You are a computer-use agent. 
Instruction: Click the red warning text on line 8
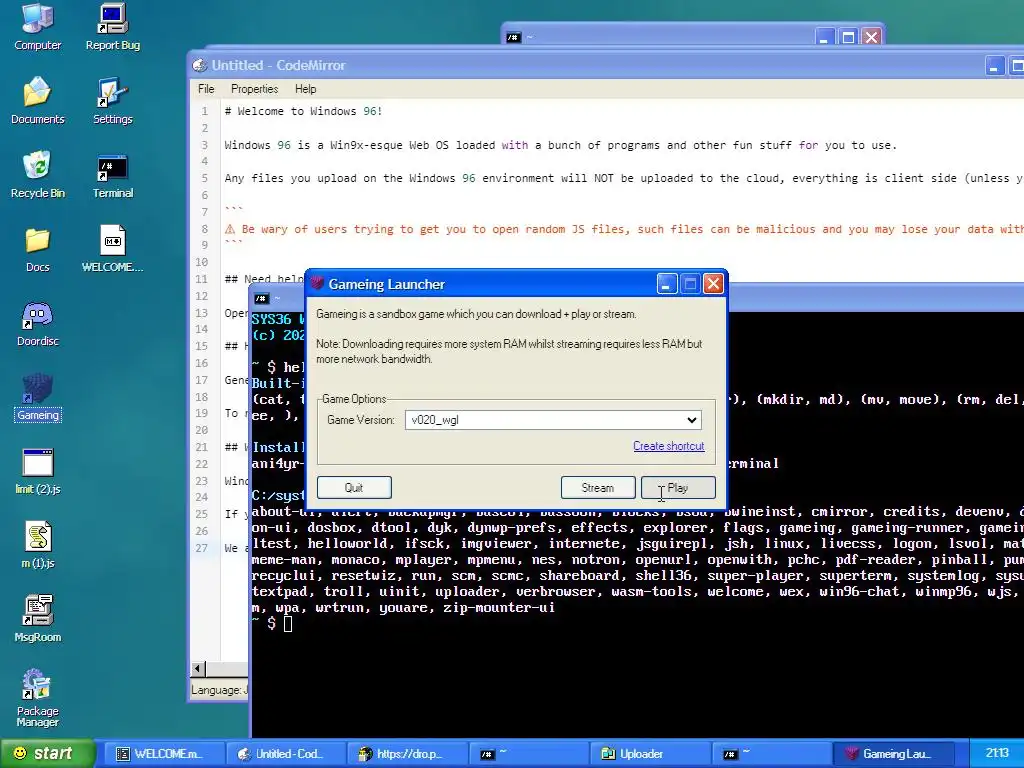624,229
